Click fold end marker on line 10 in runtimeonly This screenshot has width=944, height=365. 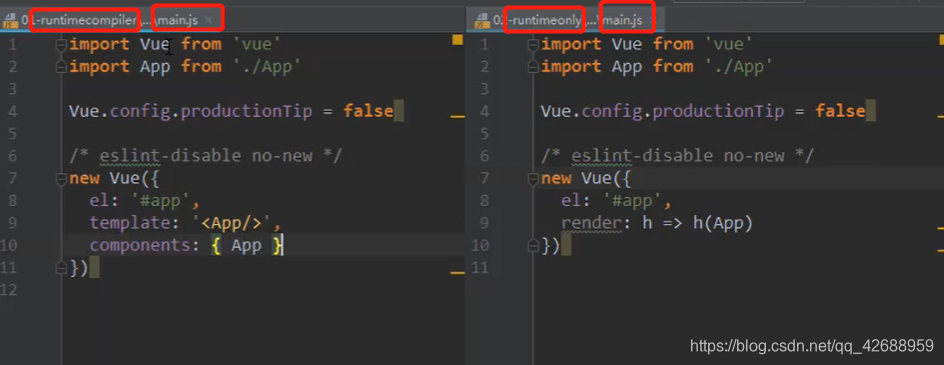[x=532, y=246]
